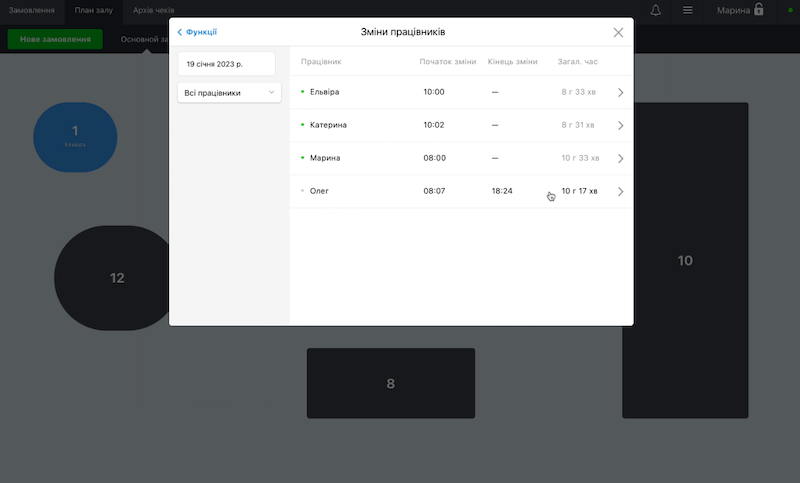Close the Зміни працівників dialog

[618, 32]
